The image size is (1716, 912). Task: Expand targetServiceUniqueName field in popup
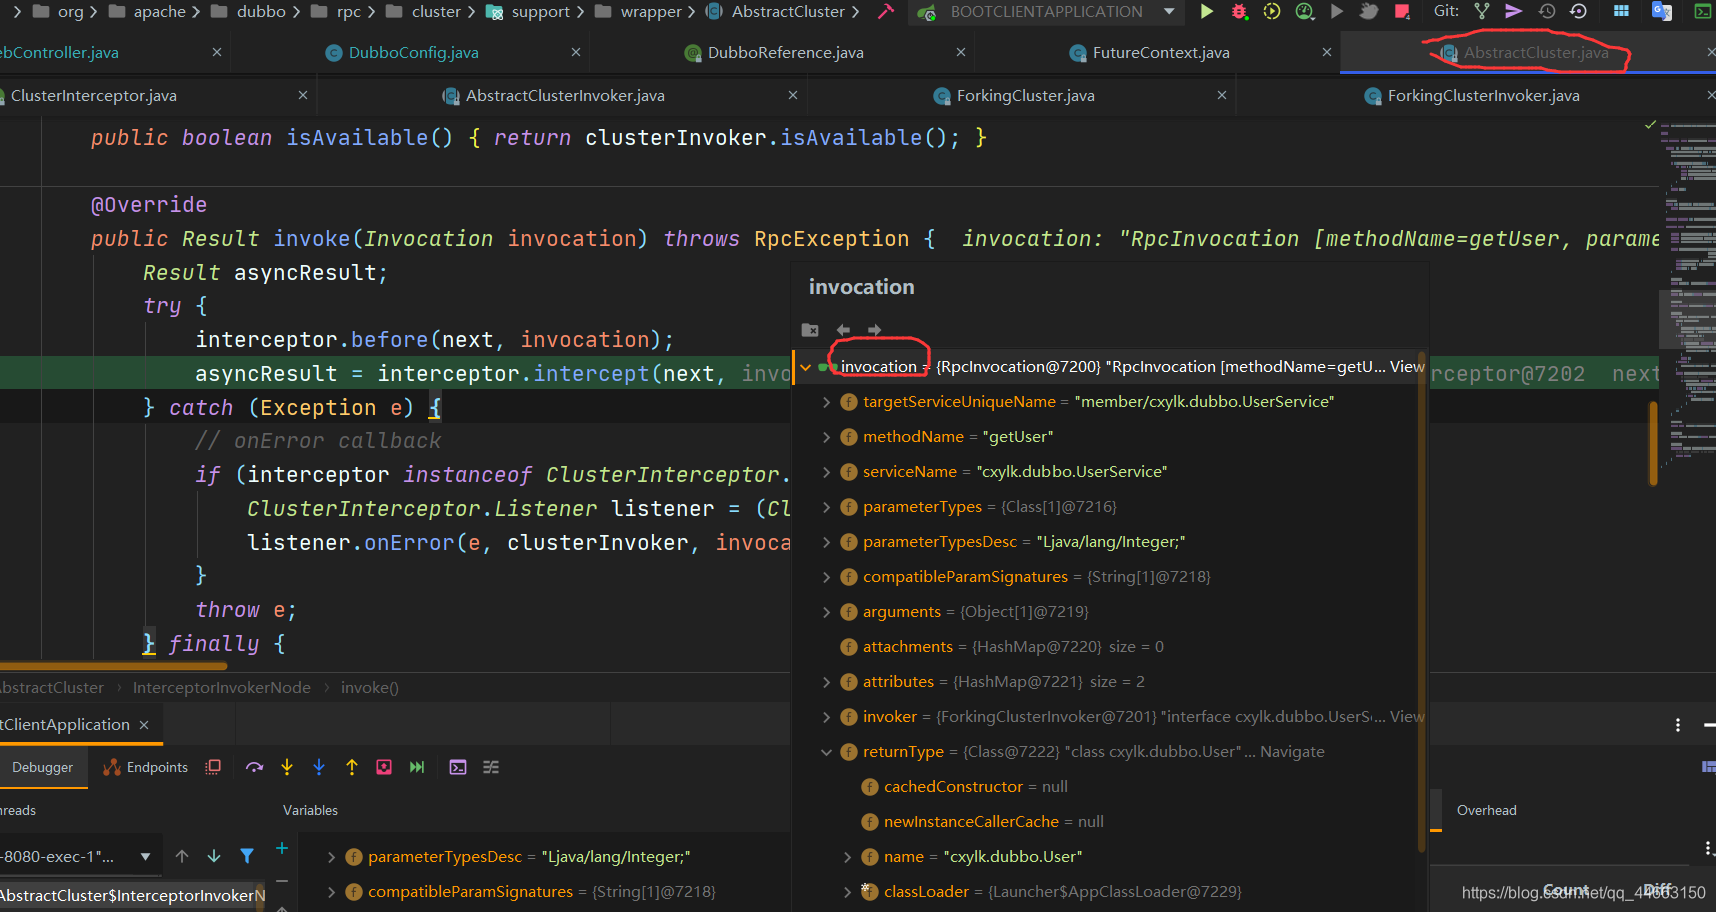point(826,402)
